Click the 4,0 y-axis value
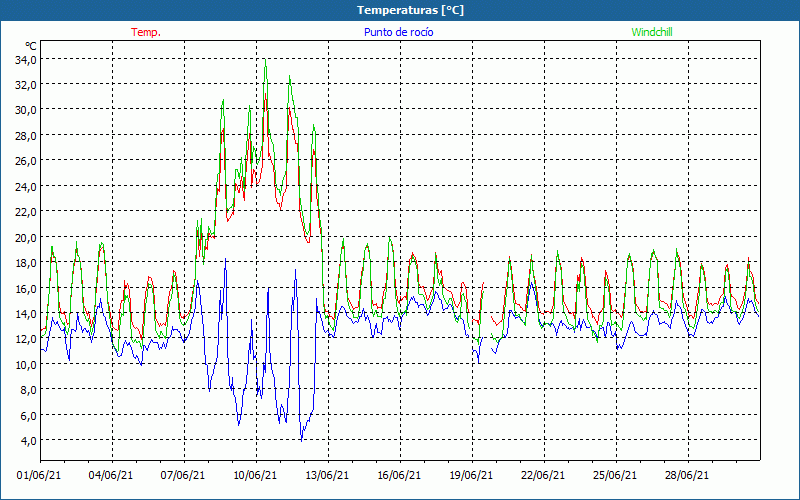Screen dimensions: 800x500 pos(29,440)
